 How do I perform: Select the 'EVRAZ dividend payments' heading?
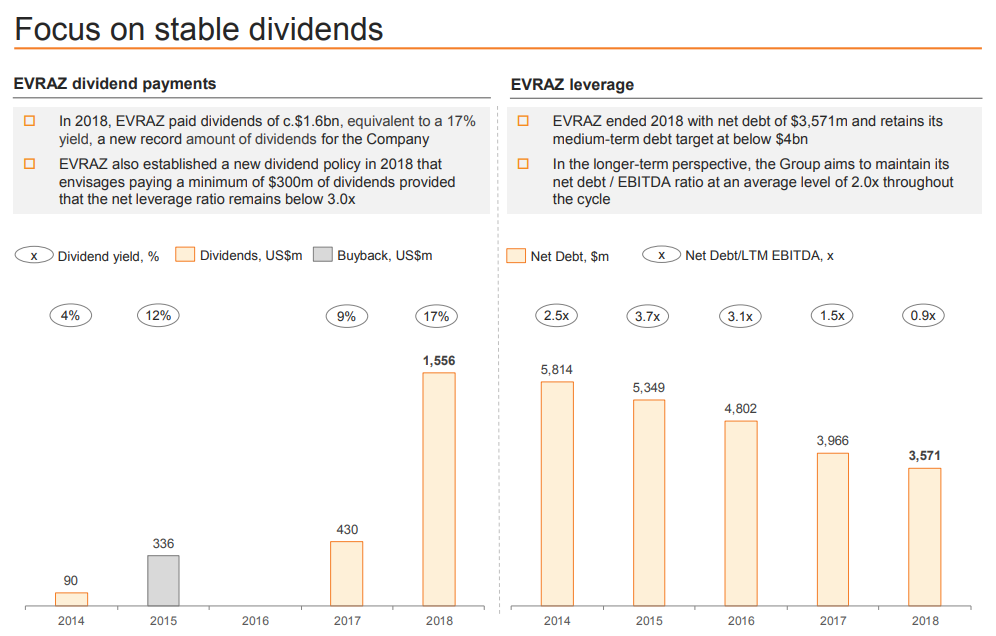115,84
